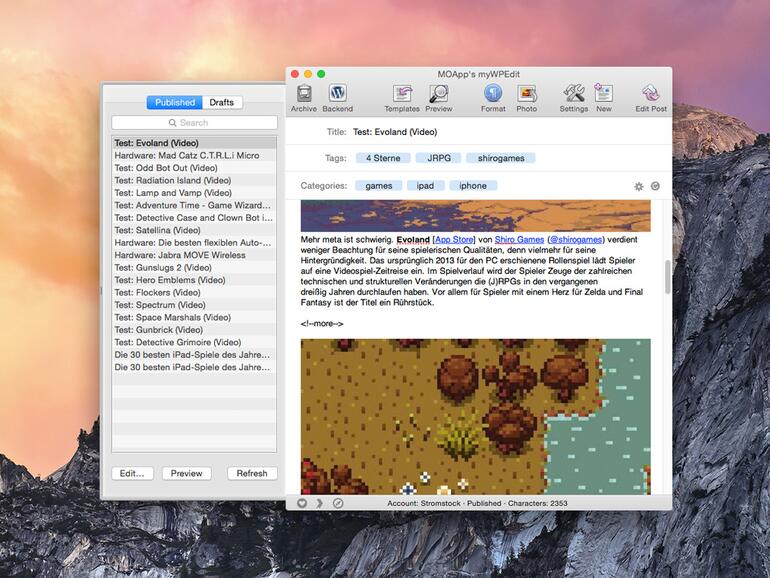Select post 'Test: Evoland (Video)' in list
This screenshot has height=578, width=770.
tap(194, 143)
